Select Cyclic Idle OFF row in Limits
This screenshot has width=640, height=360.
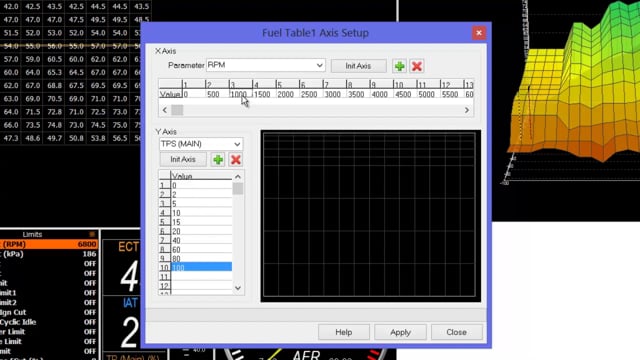[x=49, y=322]
